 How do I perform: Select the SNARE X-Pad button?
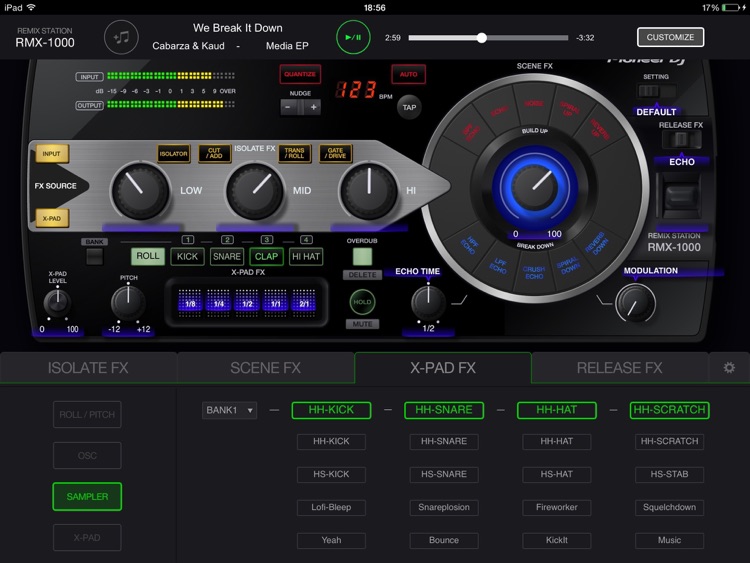pos(227,257)
